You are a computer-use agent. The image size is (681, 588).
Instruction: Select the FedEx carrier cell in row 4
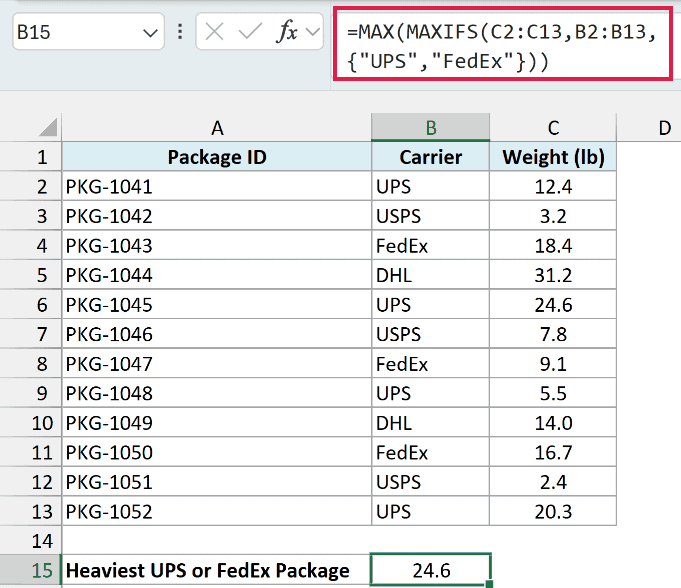tap(430, 245)
